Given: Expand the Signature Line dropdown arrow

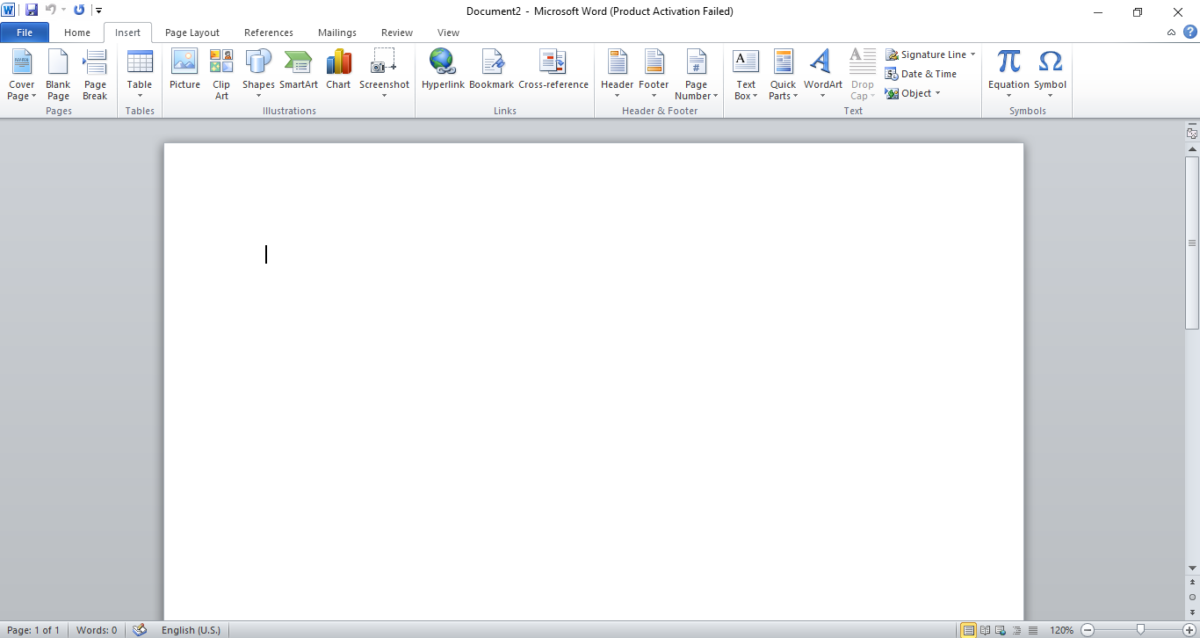Looking at the screenshot, I should pos(973,55).
